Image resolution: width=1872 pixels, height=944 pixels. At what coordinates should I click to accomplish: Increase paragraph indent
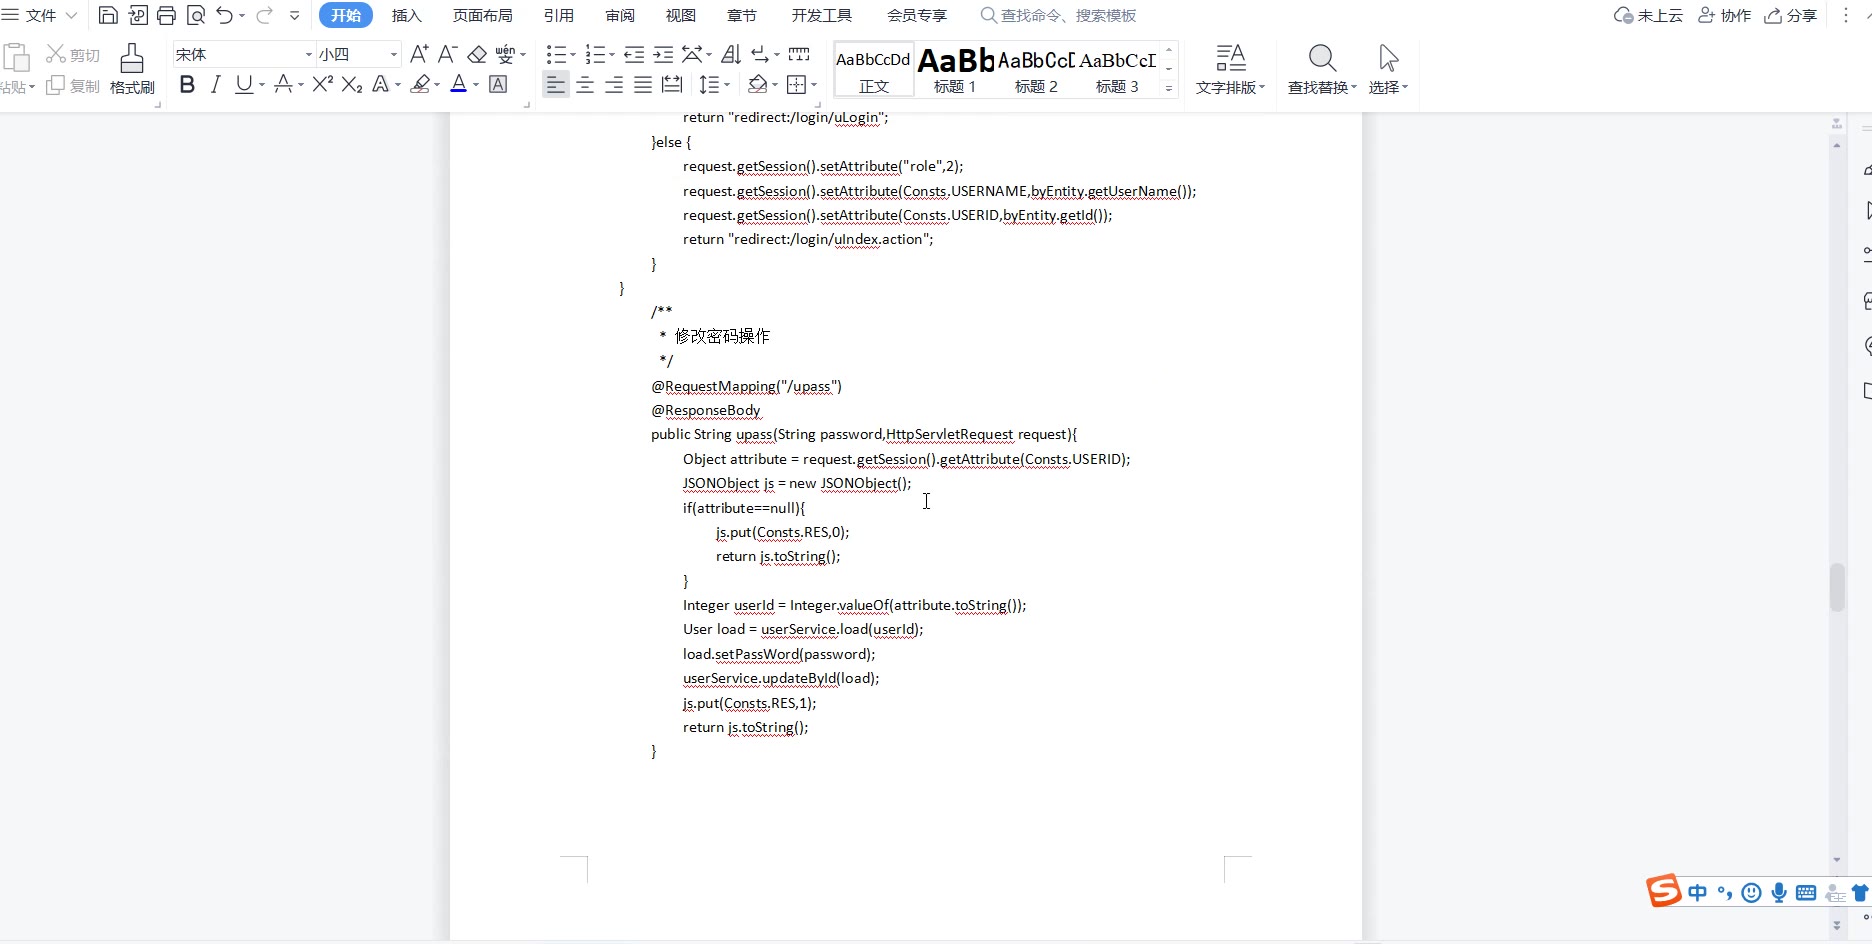click(663, 54)
